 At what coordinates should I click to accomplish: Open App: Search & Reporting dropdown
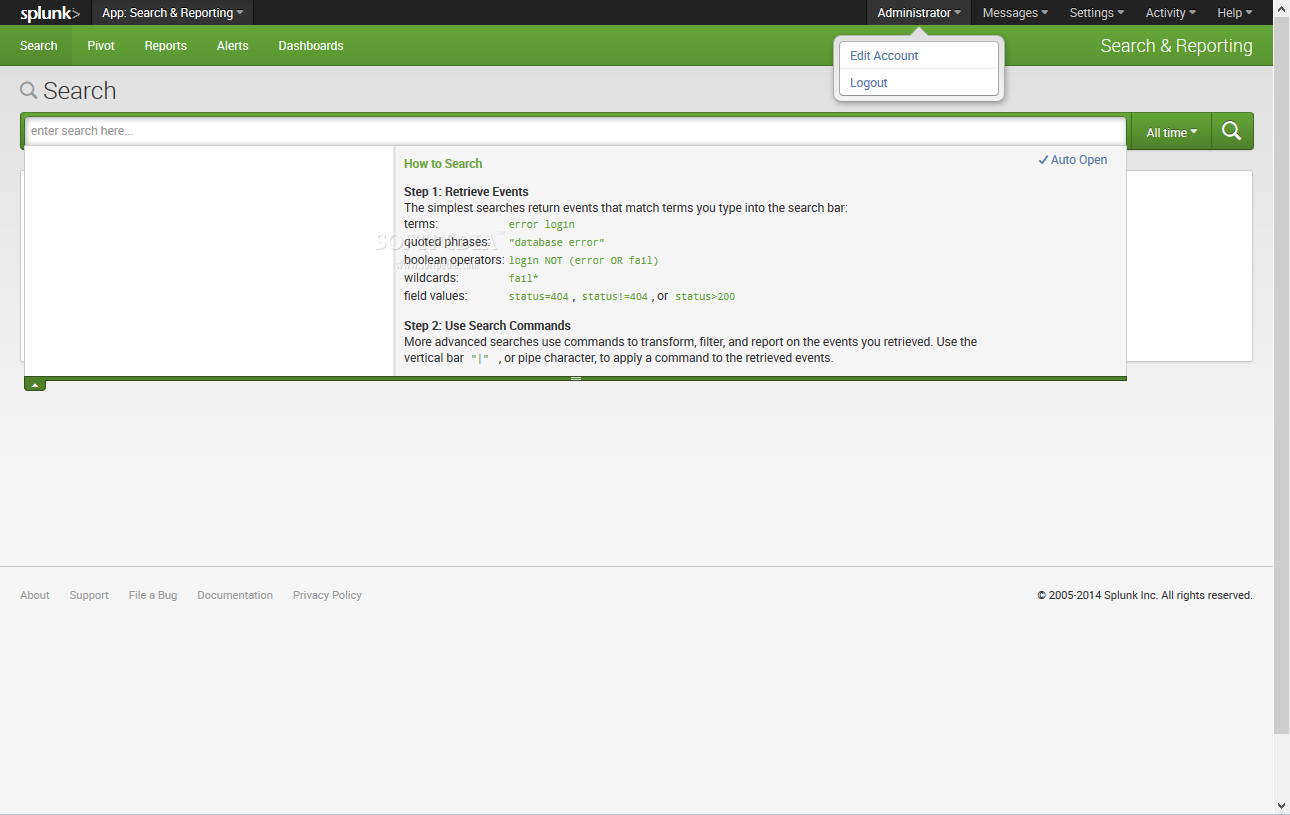pyautogui.click(x=172, y=13)
